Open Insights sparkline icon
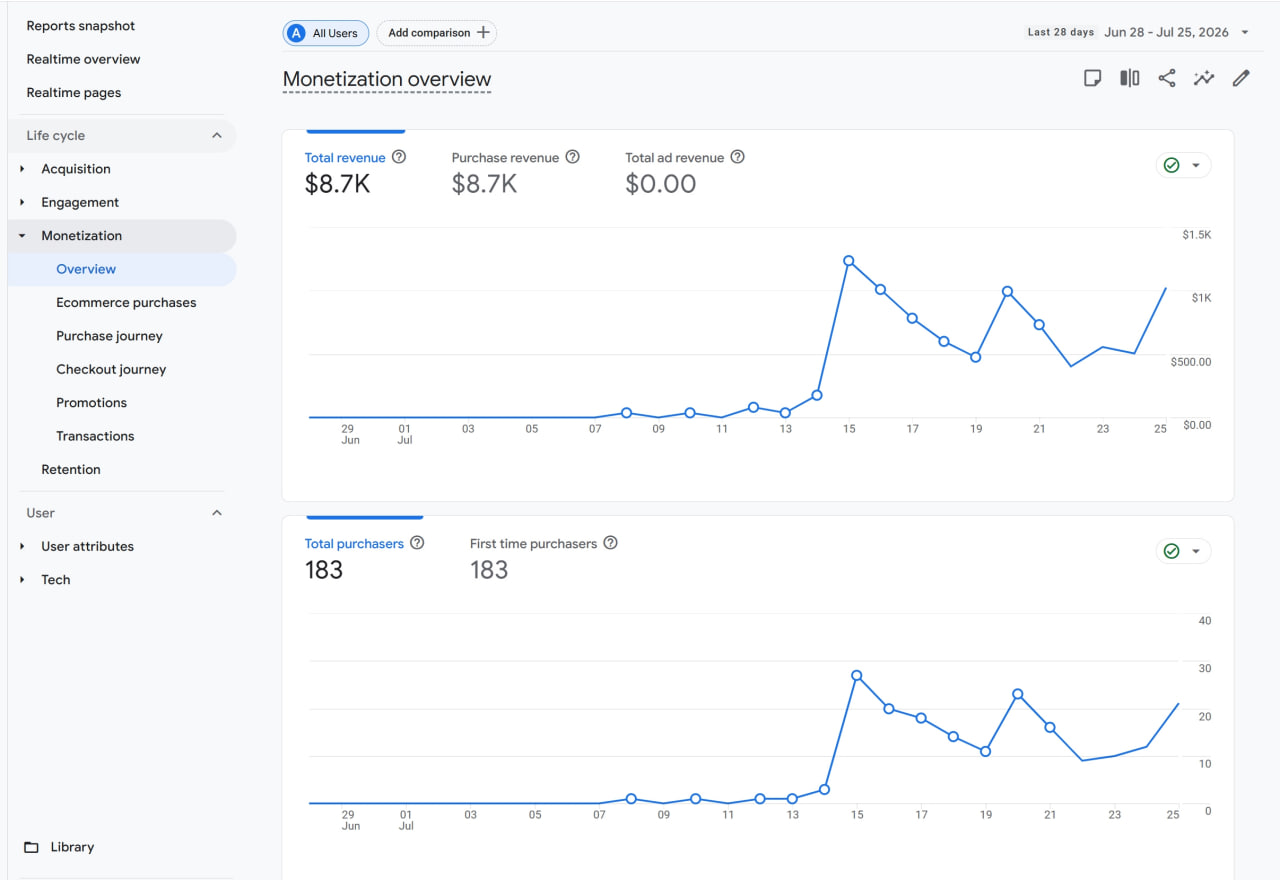Viewport: 1280px width, 880px height. (x=1204, y=78)
